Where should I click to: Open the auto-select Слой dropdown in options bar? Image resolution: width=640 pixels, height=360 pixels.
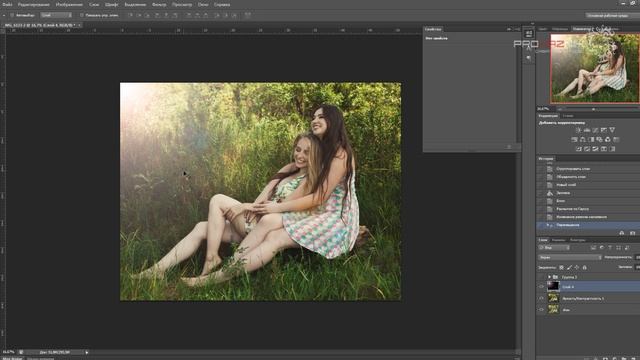tap(56, 15)
